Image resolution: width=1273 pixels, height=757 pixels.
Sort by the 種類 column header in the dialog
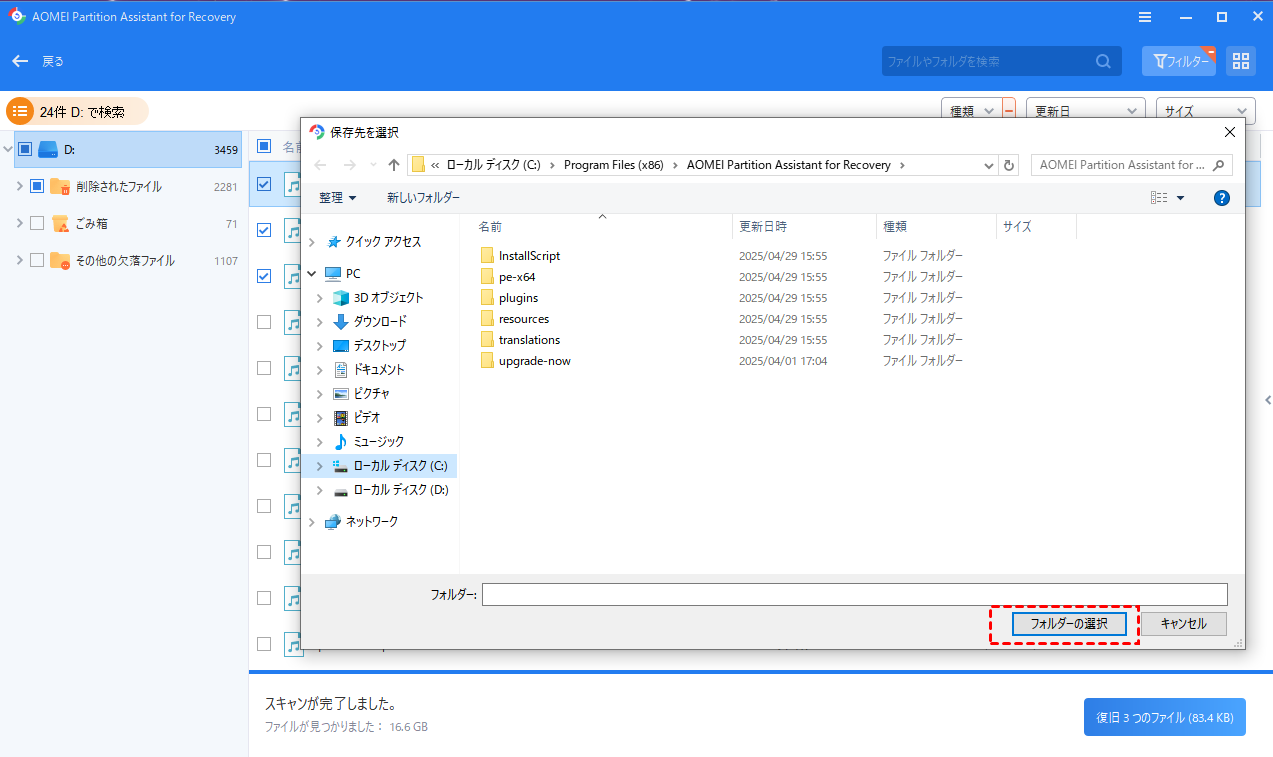click(x=937, y=227)
